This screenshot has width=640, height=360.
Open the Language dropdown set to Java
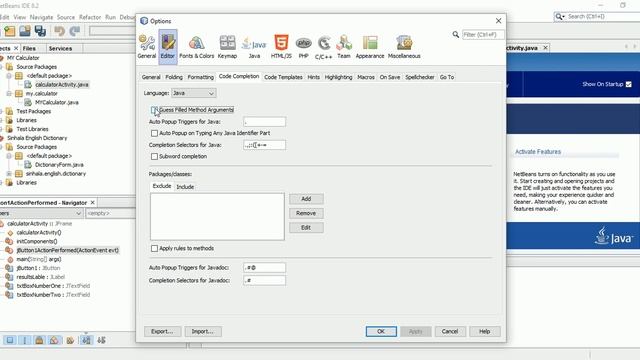193,93
